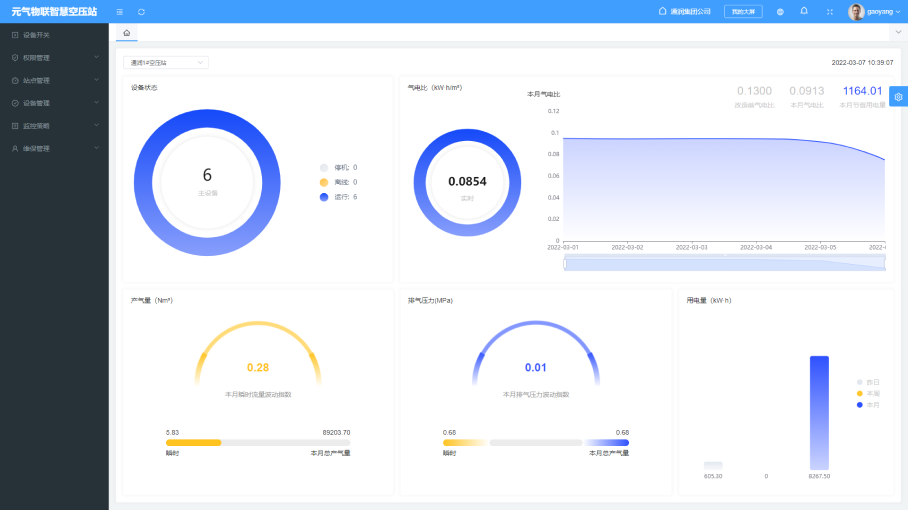
Task: Click the company building icon in header
Action: [x=662, y=11]
